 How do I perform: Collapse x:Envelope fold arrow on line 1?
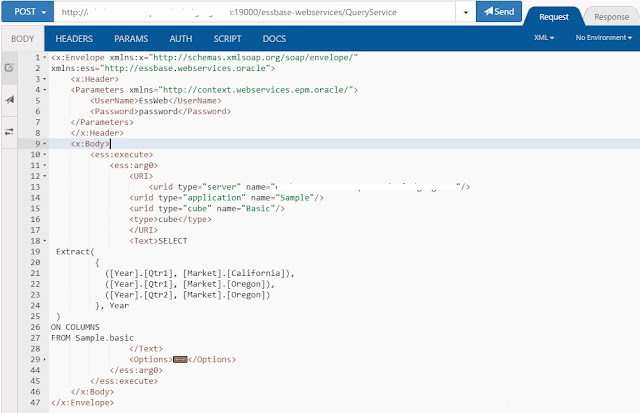tap(44, 58)
